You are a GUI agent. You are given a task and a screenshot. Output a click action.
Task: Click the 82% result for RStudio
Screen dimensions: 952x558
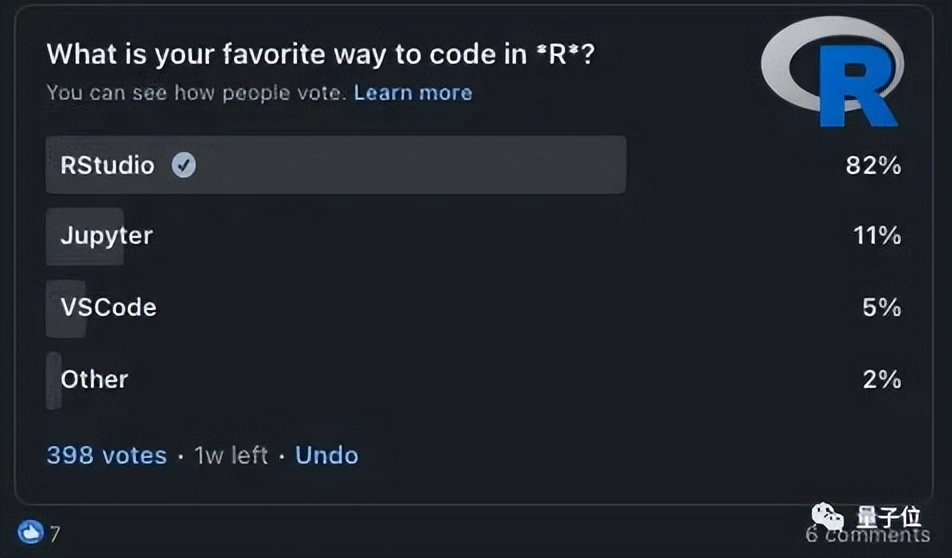point(873,165)
